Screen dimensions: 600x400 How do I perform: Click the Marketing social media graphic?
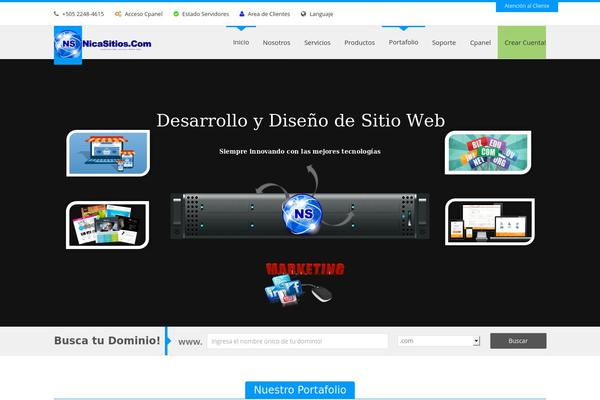click(304, 284)
